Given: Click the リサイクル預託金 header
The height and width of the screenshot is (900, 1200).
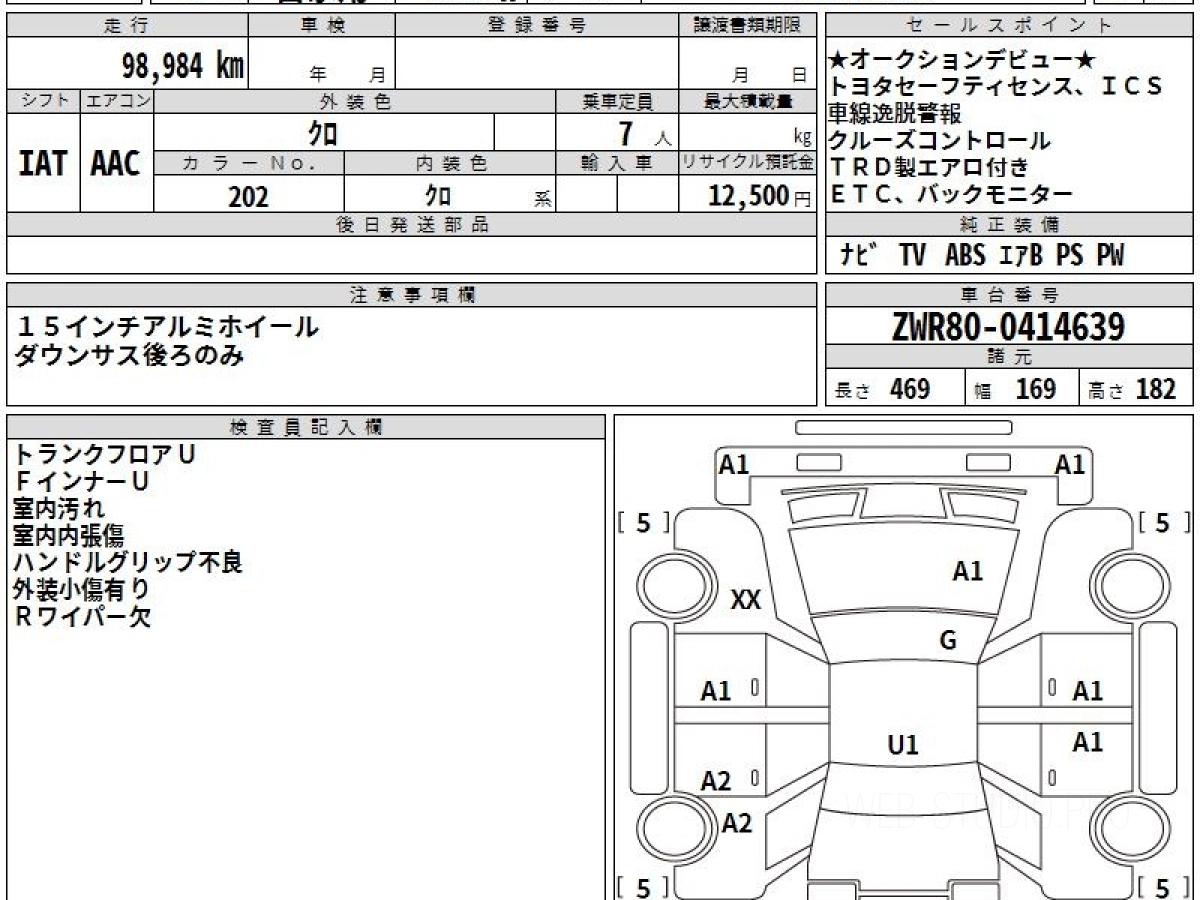Looking at the screenshot, I should (x=748, y=163).
